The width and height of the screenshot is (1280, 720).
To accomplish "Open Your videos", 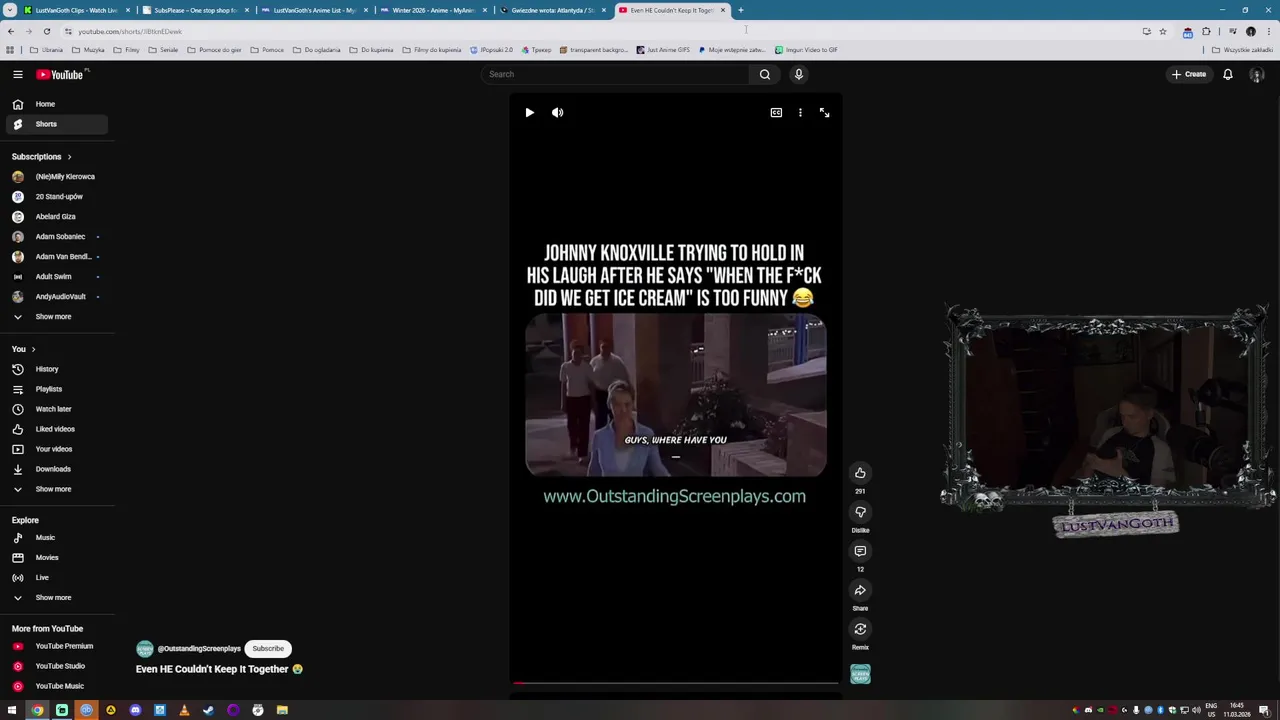I will [x=56, y=449].
